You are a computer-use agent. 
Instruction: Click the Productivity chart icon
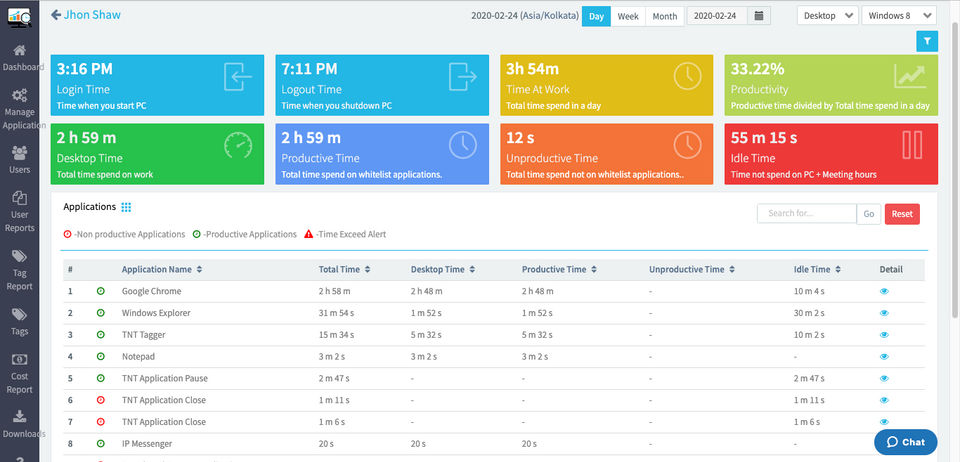coord(910,76)
